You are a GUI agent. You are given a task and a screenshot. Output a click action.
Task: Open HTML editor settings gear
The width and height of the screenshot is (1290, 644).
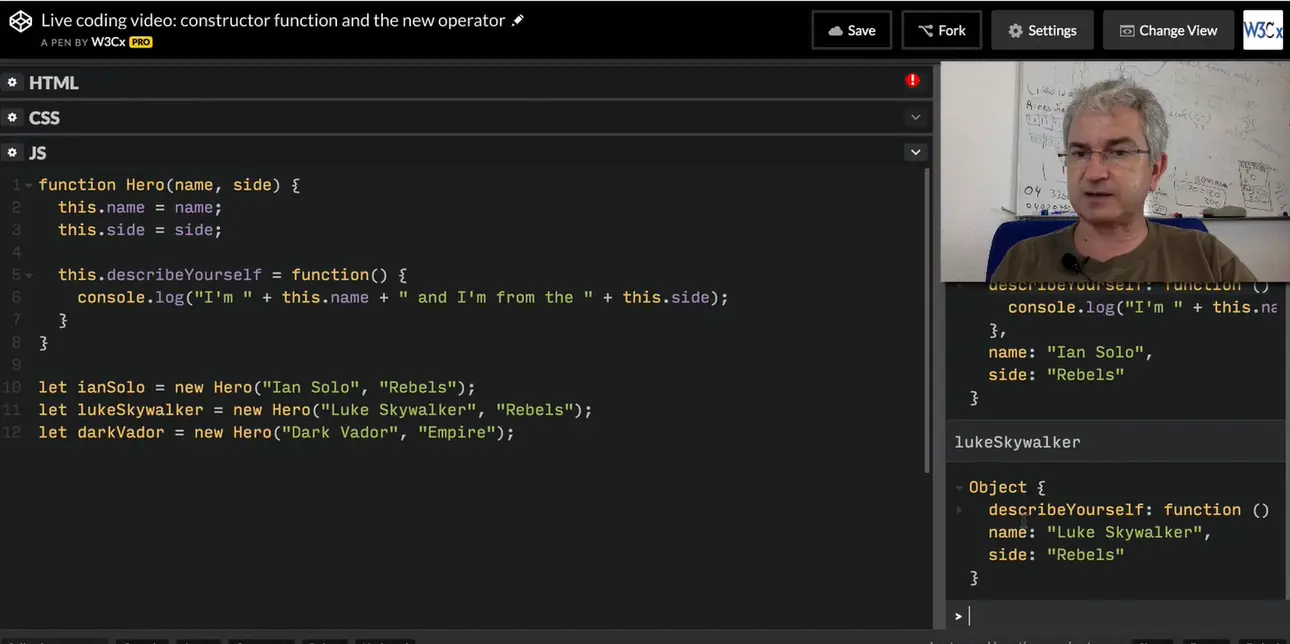tap(13, 82)
